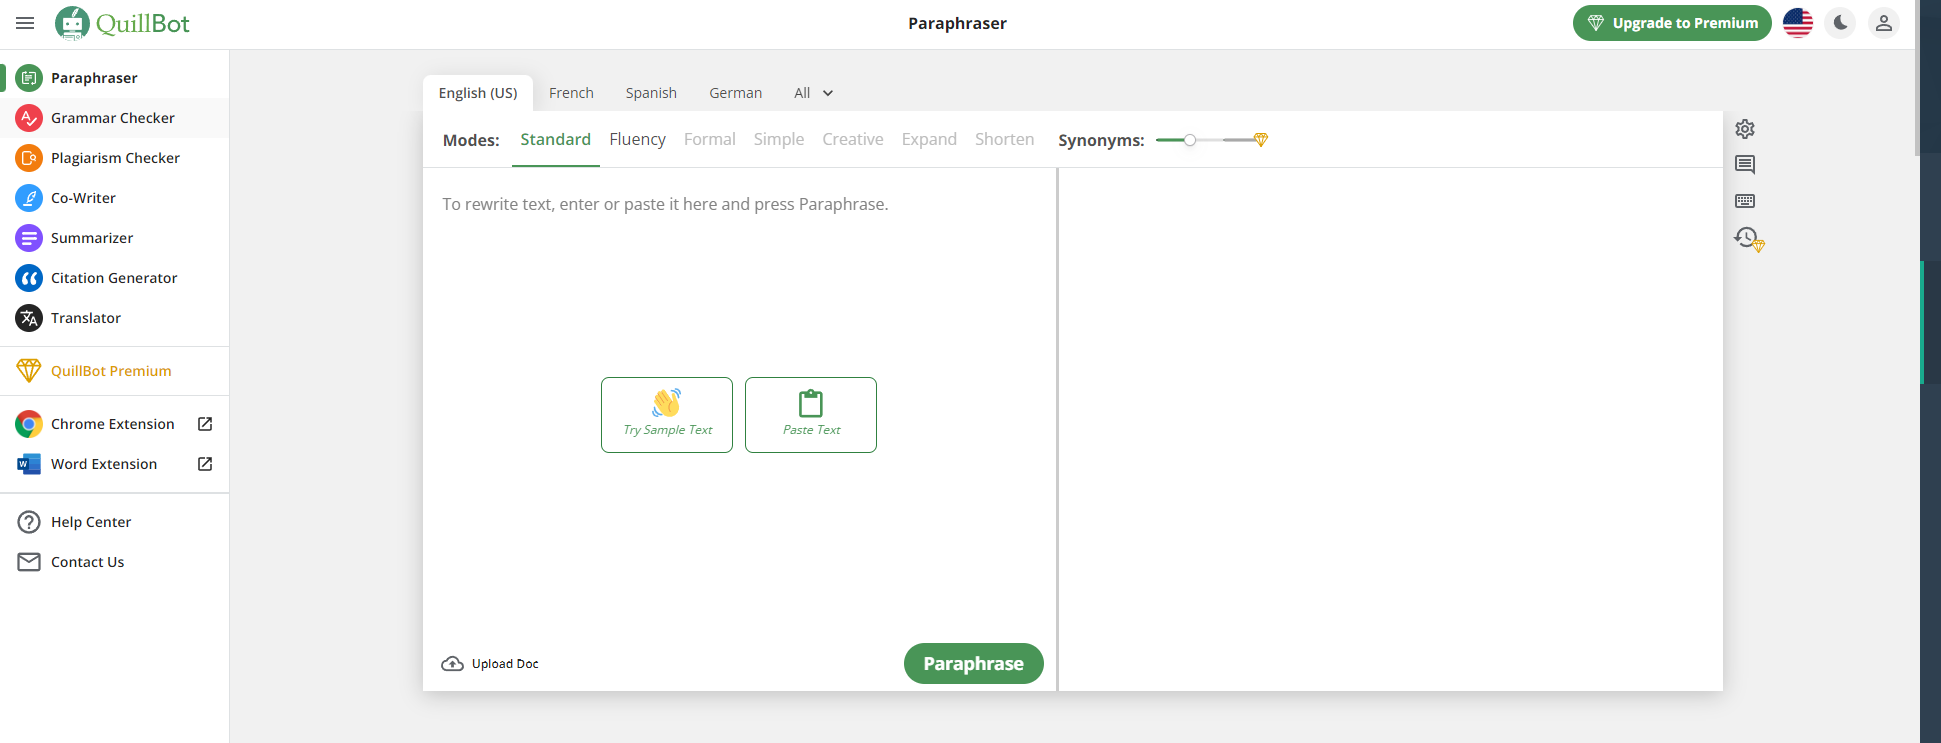The image size is (1941, 743).
Task: Open Word Extension external link arrow
Action: pos(205,464)
